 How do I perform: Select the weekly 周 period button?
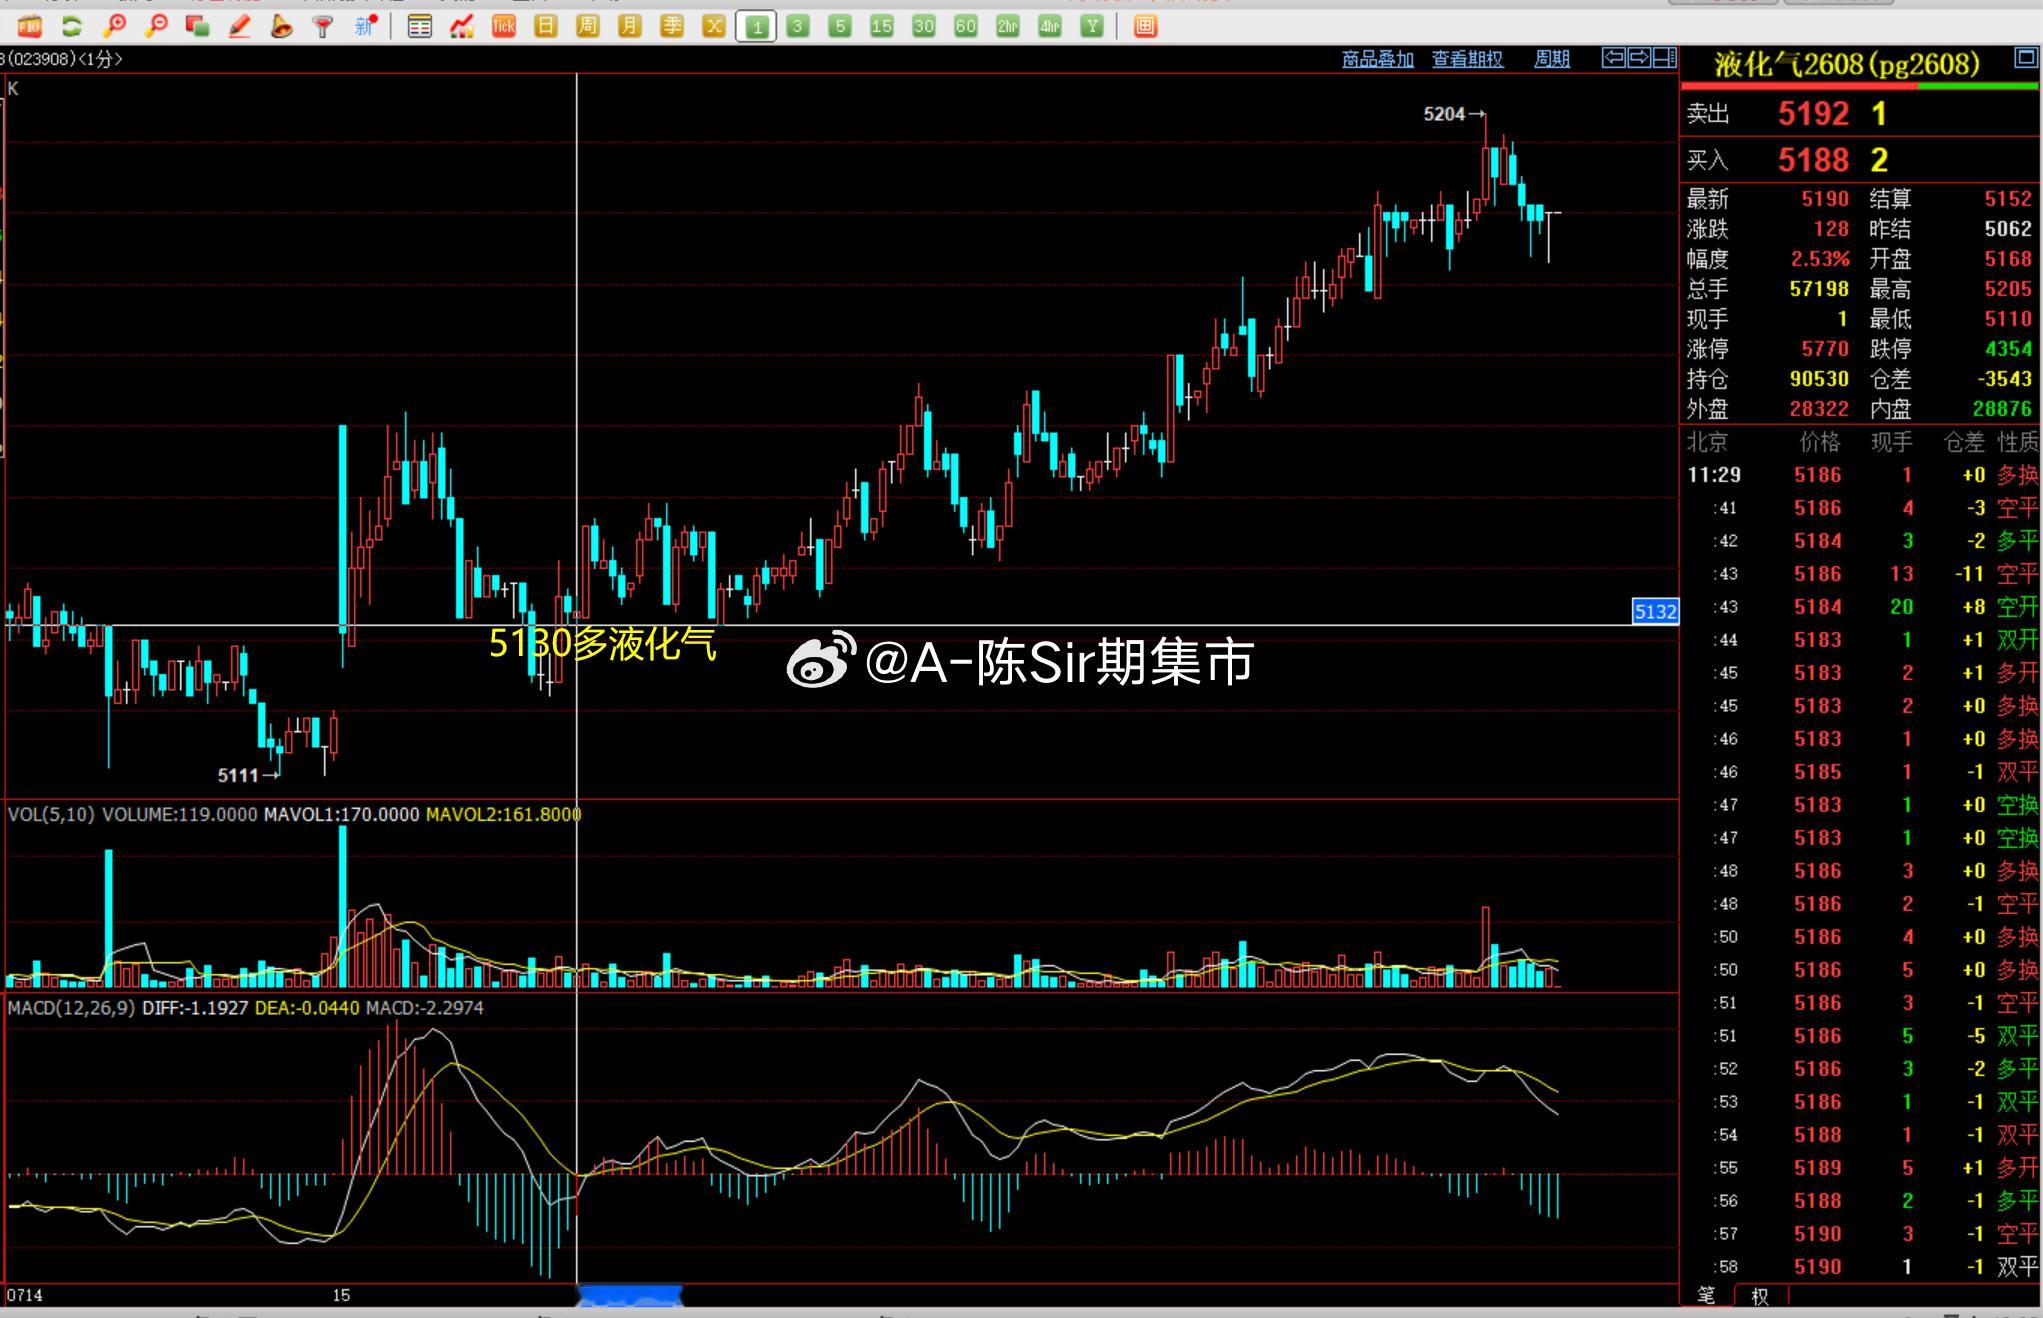point(588,26)
